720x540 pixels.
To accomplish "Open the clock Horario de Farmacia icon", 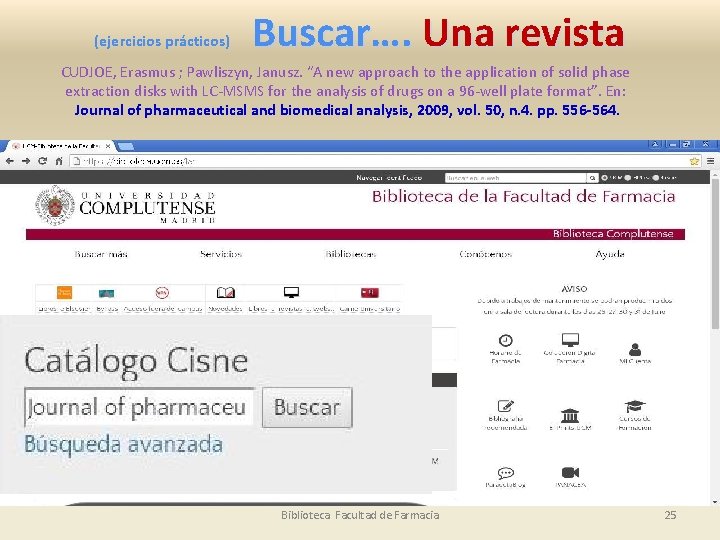I will point(506,340).
